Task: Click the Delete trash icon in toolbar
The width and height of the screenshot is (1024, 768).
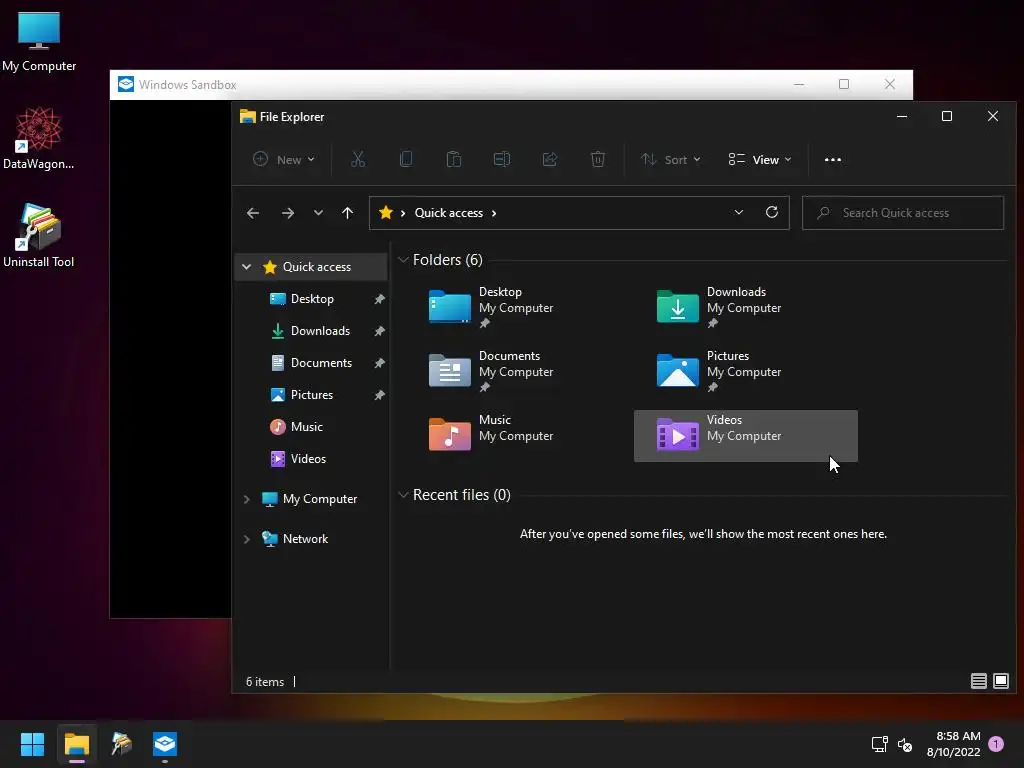Action: 598,159
